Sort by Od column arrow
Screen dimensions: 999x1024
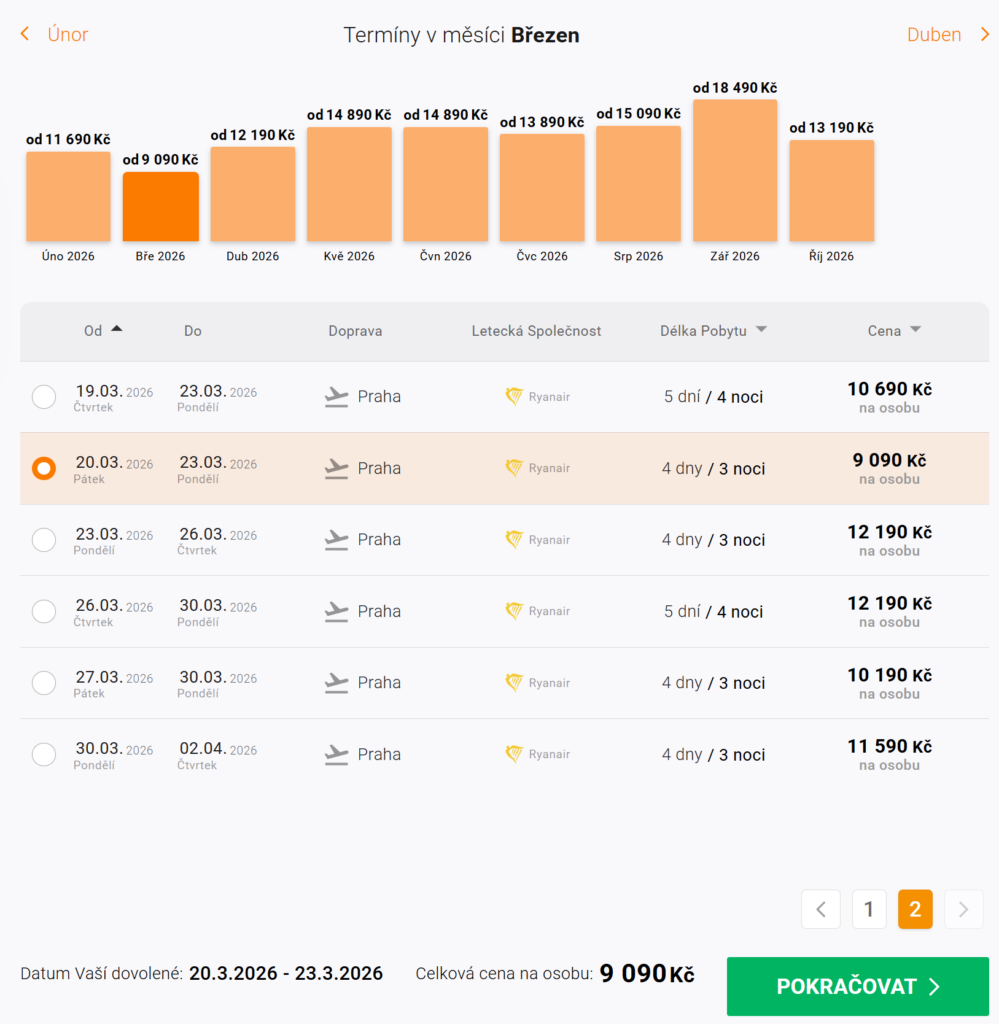pyautogui.click(x=117, y=329)
